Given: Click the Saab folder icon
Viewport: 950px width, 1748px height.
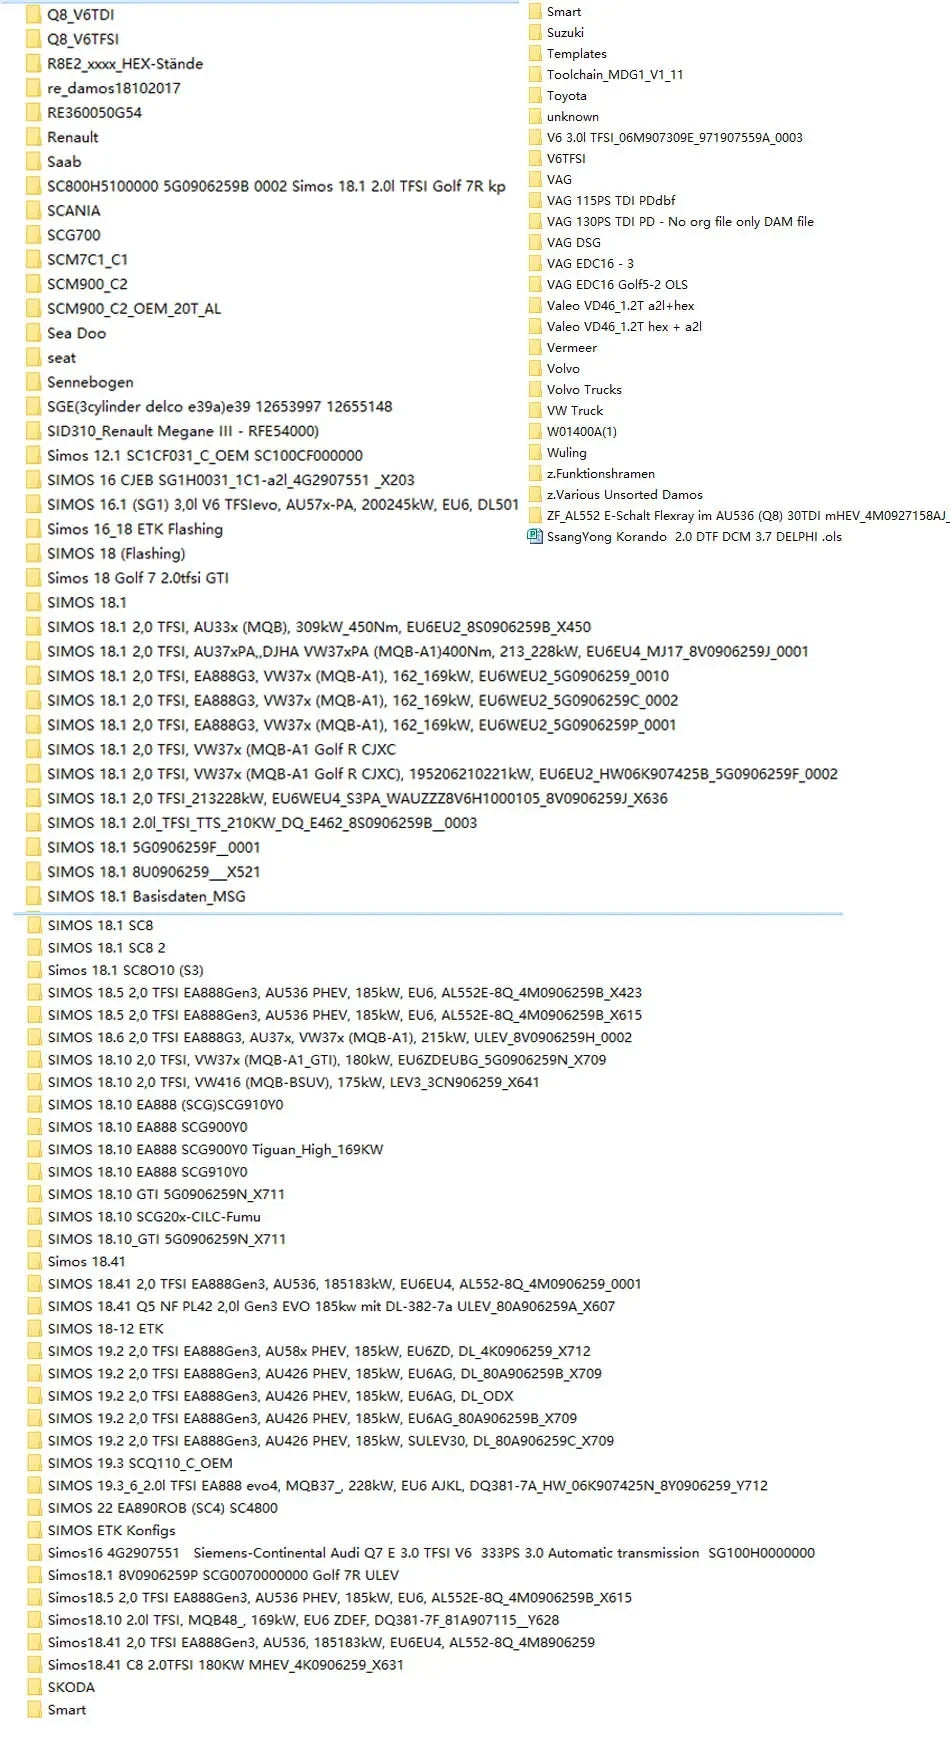Looking at the screenshot, I should 33,162.
